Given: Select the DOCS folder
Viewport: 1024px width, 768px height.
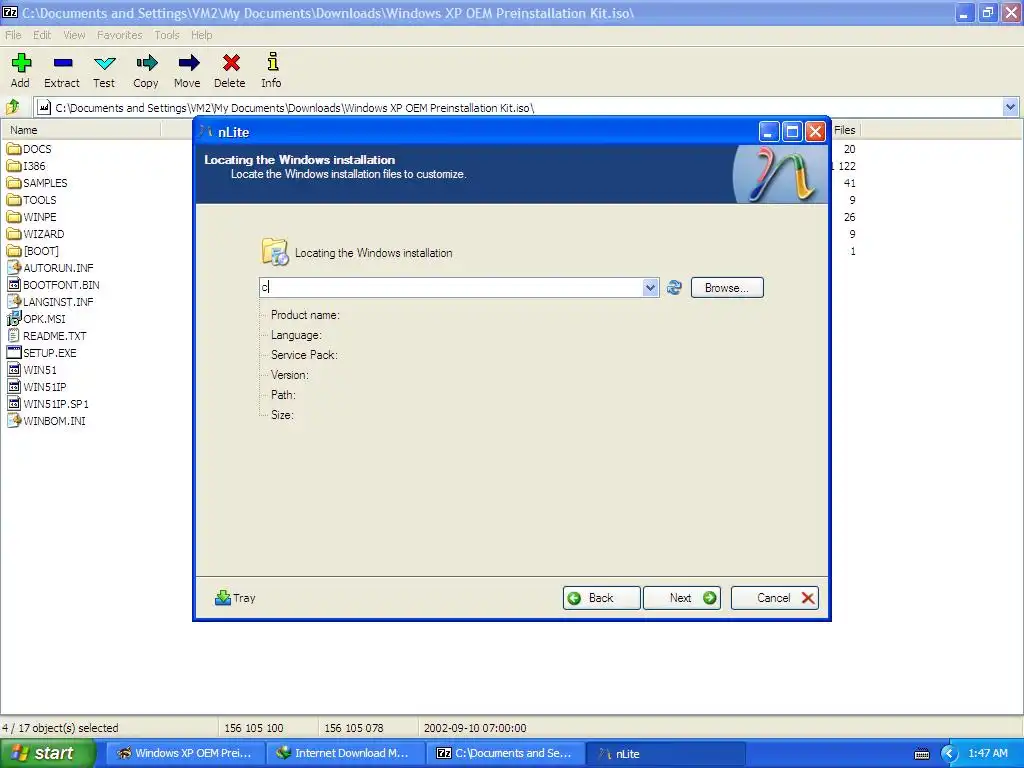Looking at the screenshot, I should (29, 149).
